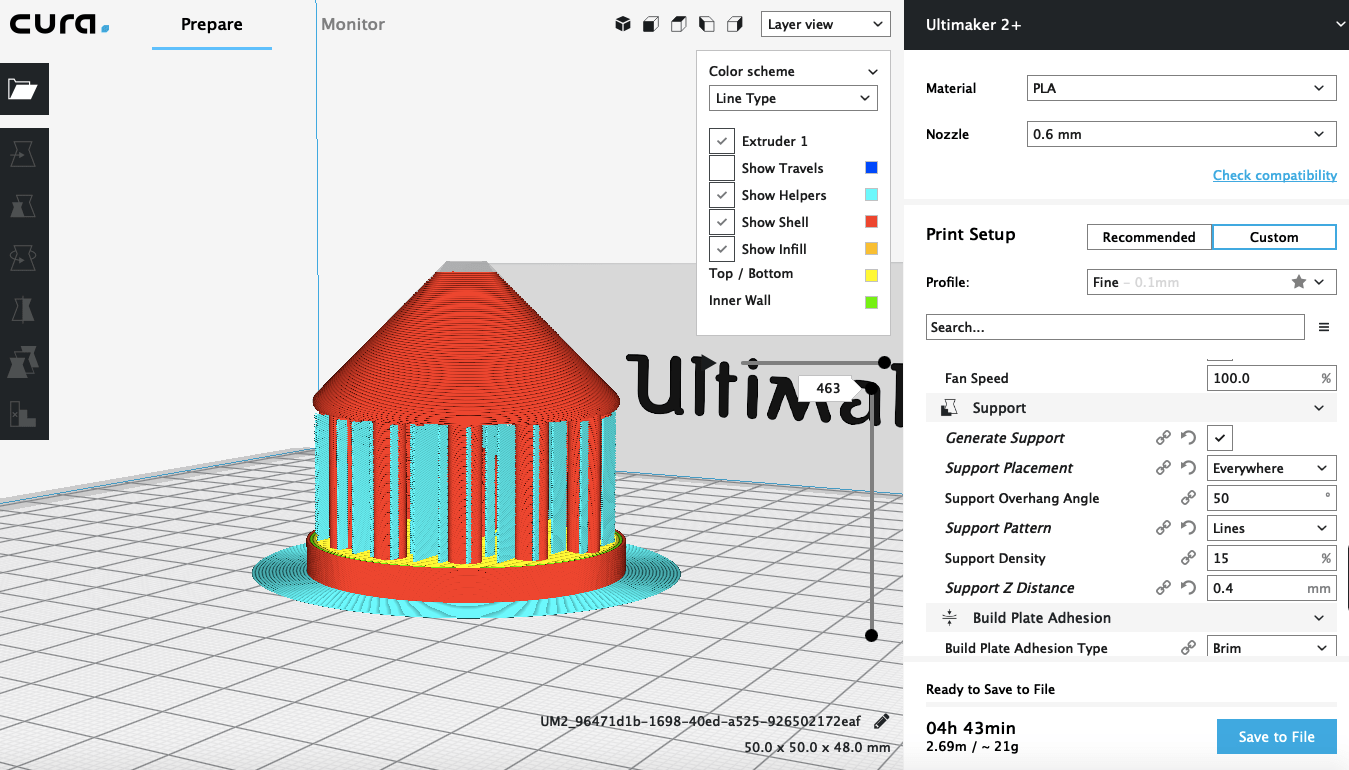Toggle the Generate Support checkbox
This screenshot has width=1349, height=770.
coord(1220,438)
